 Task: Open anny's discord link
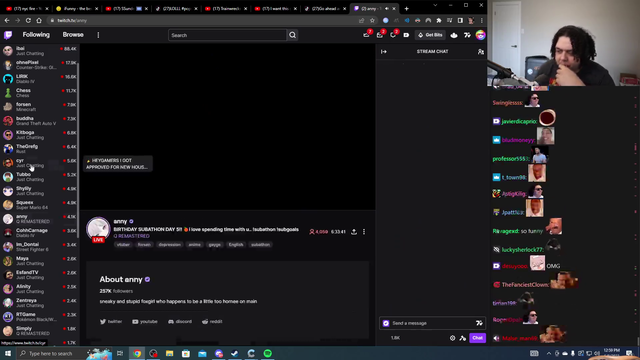[180, 322]
